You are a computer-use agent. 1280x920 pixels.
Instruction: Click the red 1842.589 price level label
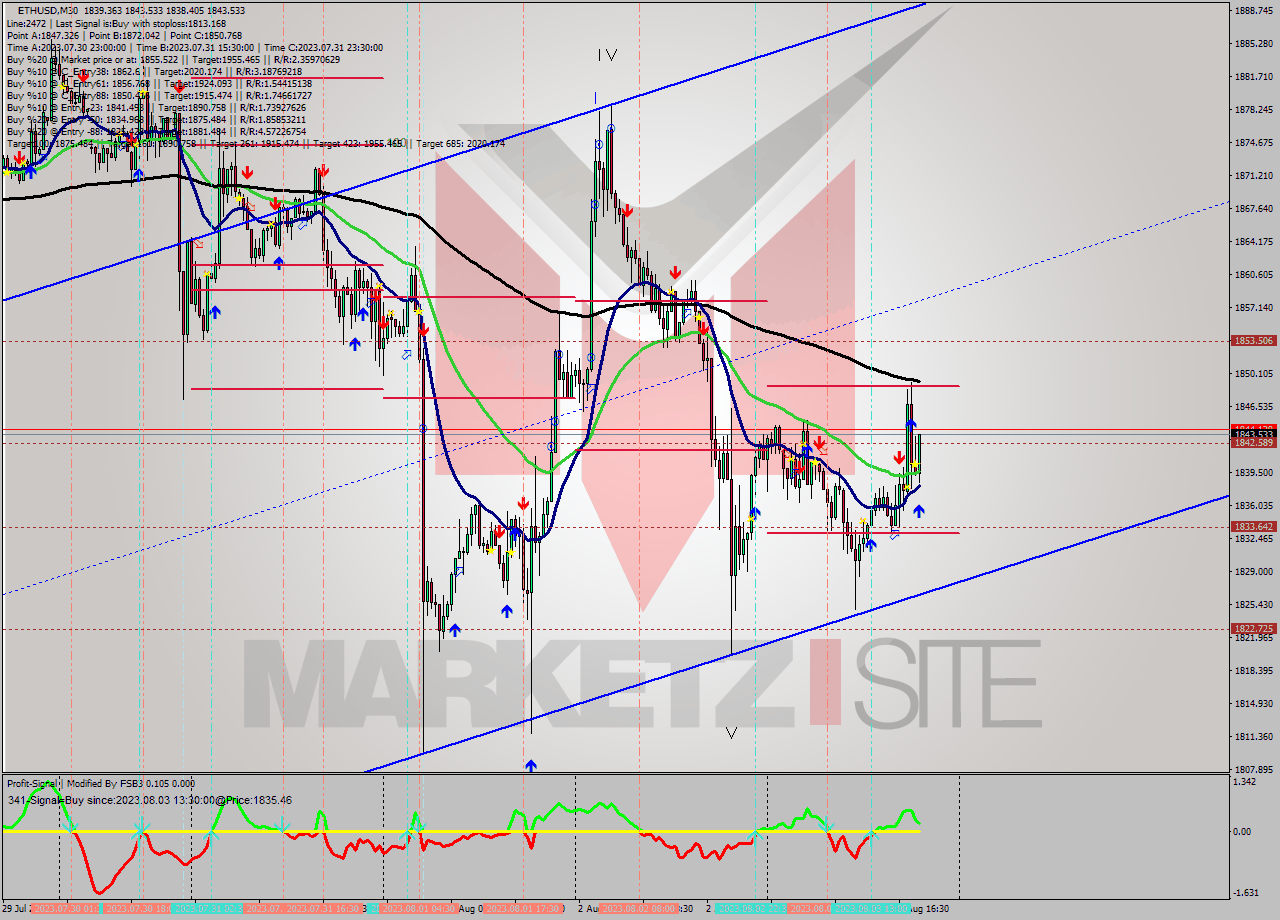tap(1253, 442)
